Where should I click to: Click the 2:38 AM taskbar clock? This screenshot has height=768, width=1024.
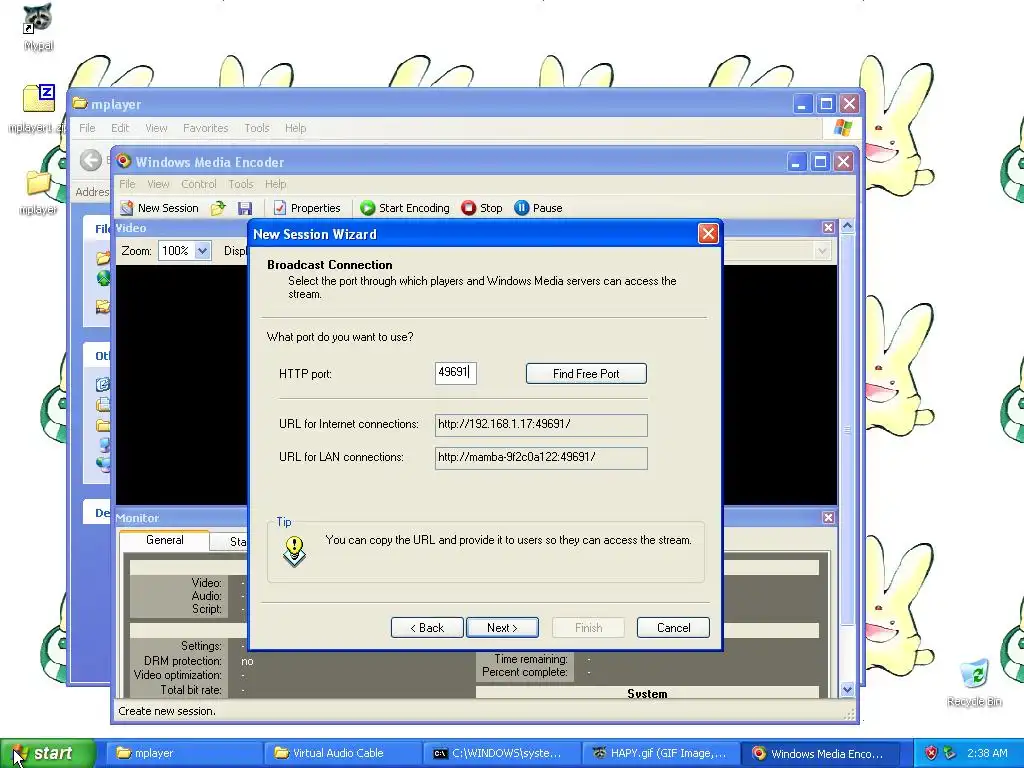(x=987, y=753)
